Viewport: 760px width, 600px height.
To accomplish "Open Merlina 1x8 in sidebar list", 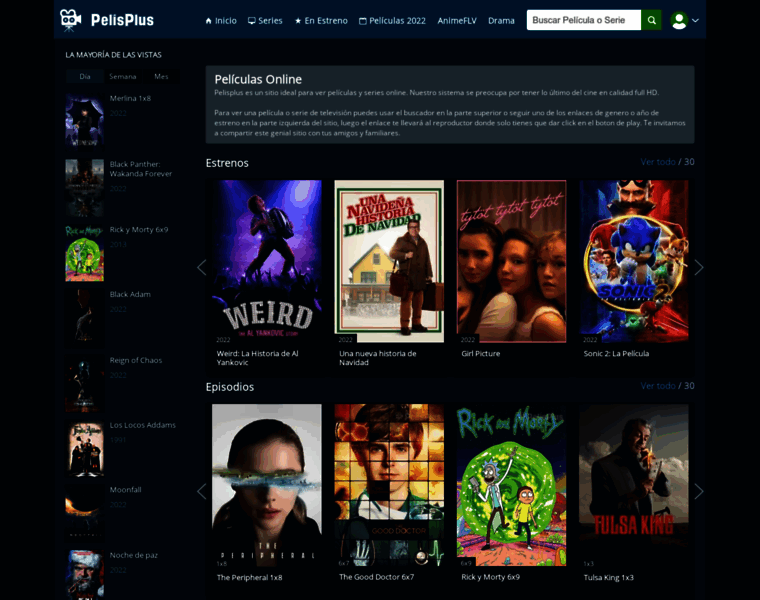I will pyautogui.click(x=130, y=98).
